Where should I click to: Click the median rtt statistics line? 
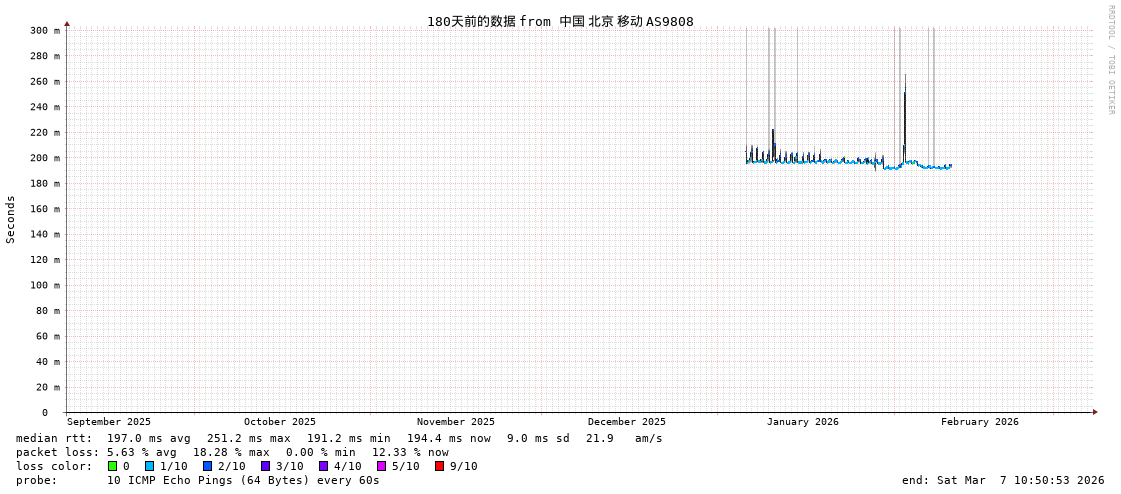339,438
